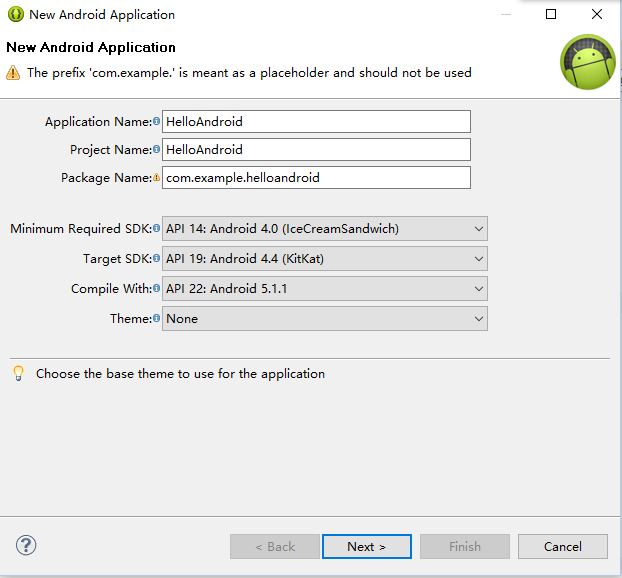Click info icon beside Minimum Required SDK
The image size is (622, 578).
pyautogui.click(x=156, y=229)
